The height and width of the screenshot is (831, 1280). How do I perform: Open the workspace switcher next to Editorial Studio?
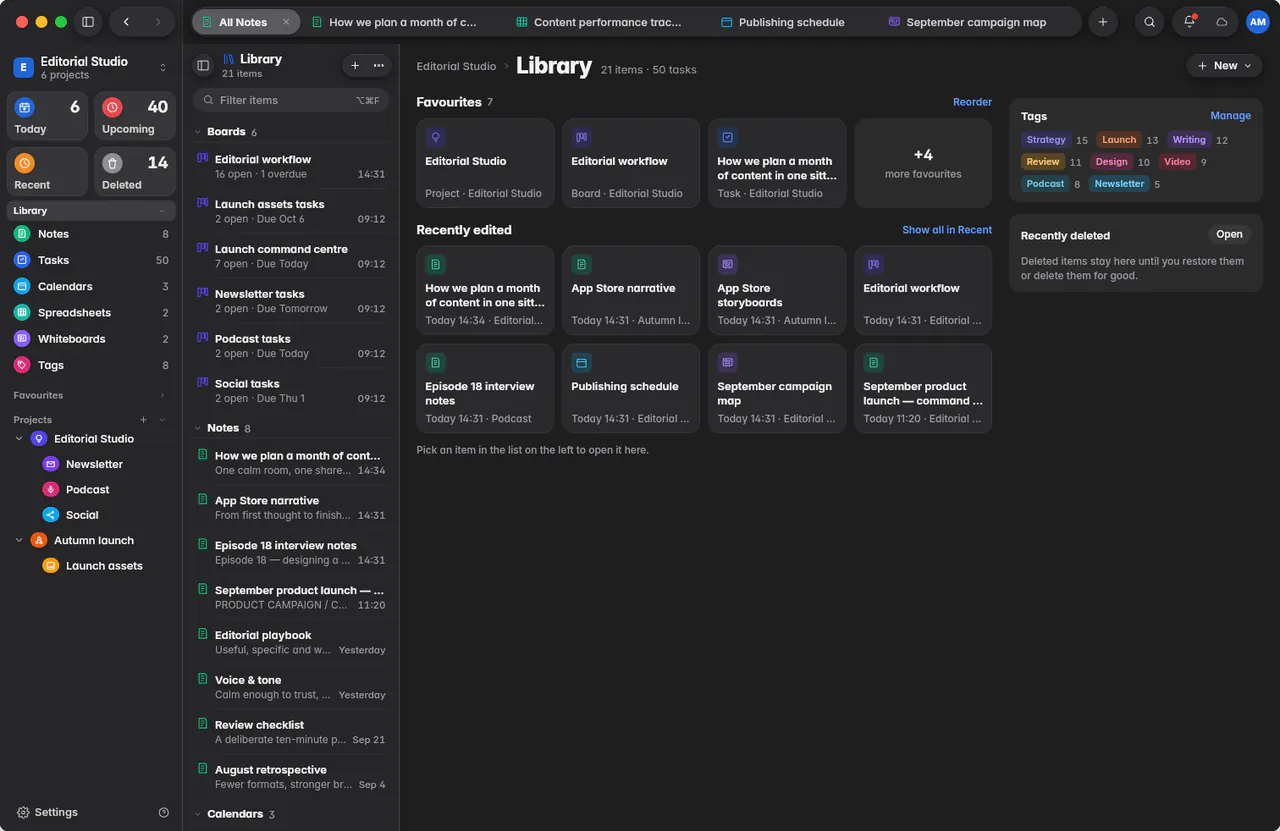pos(163,68)
